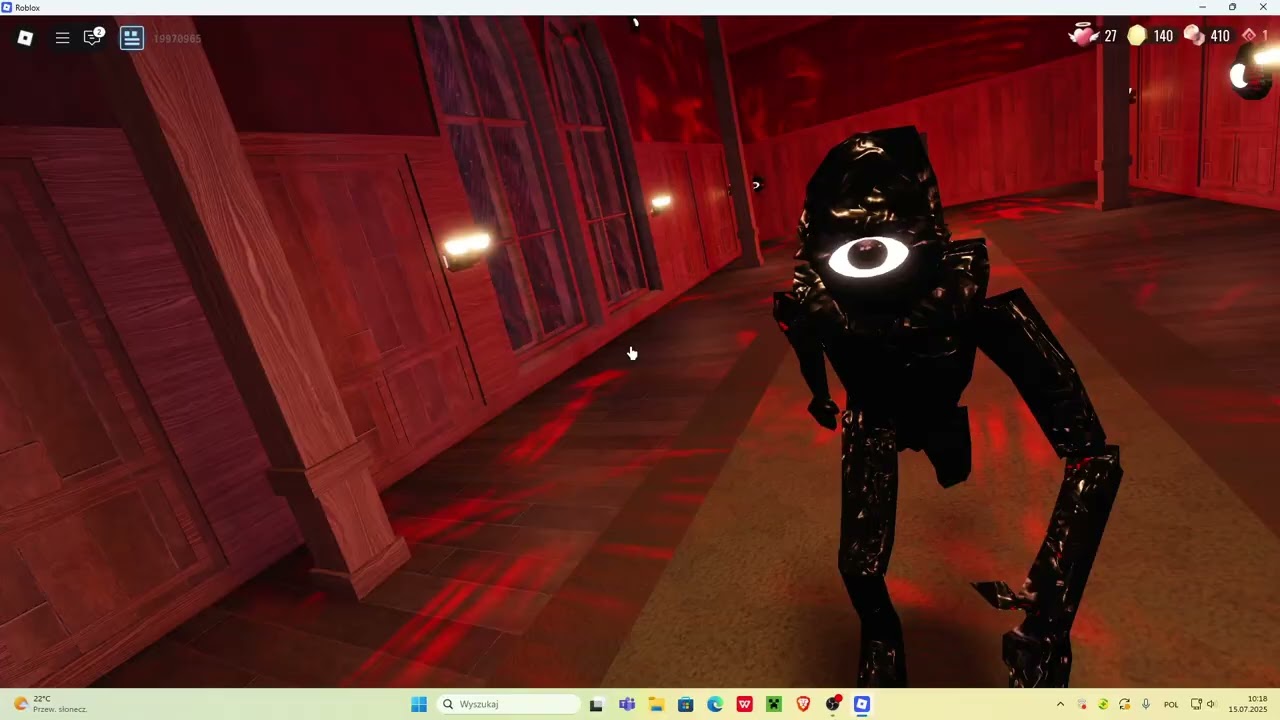Launch Microsoft Edge from the taskbar
The height and width of the screenshot is (720, 1280).
pos(715,704)
